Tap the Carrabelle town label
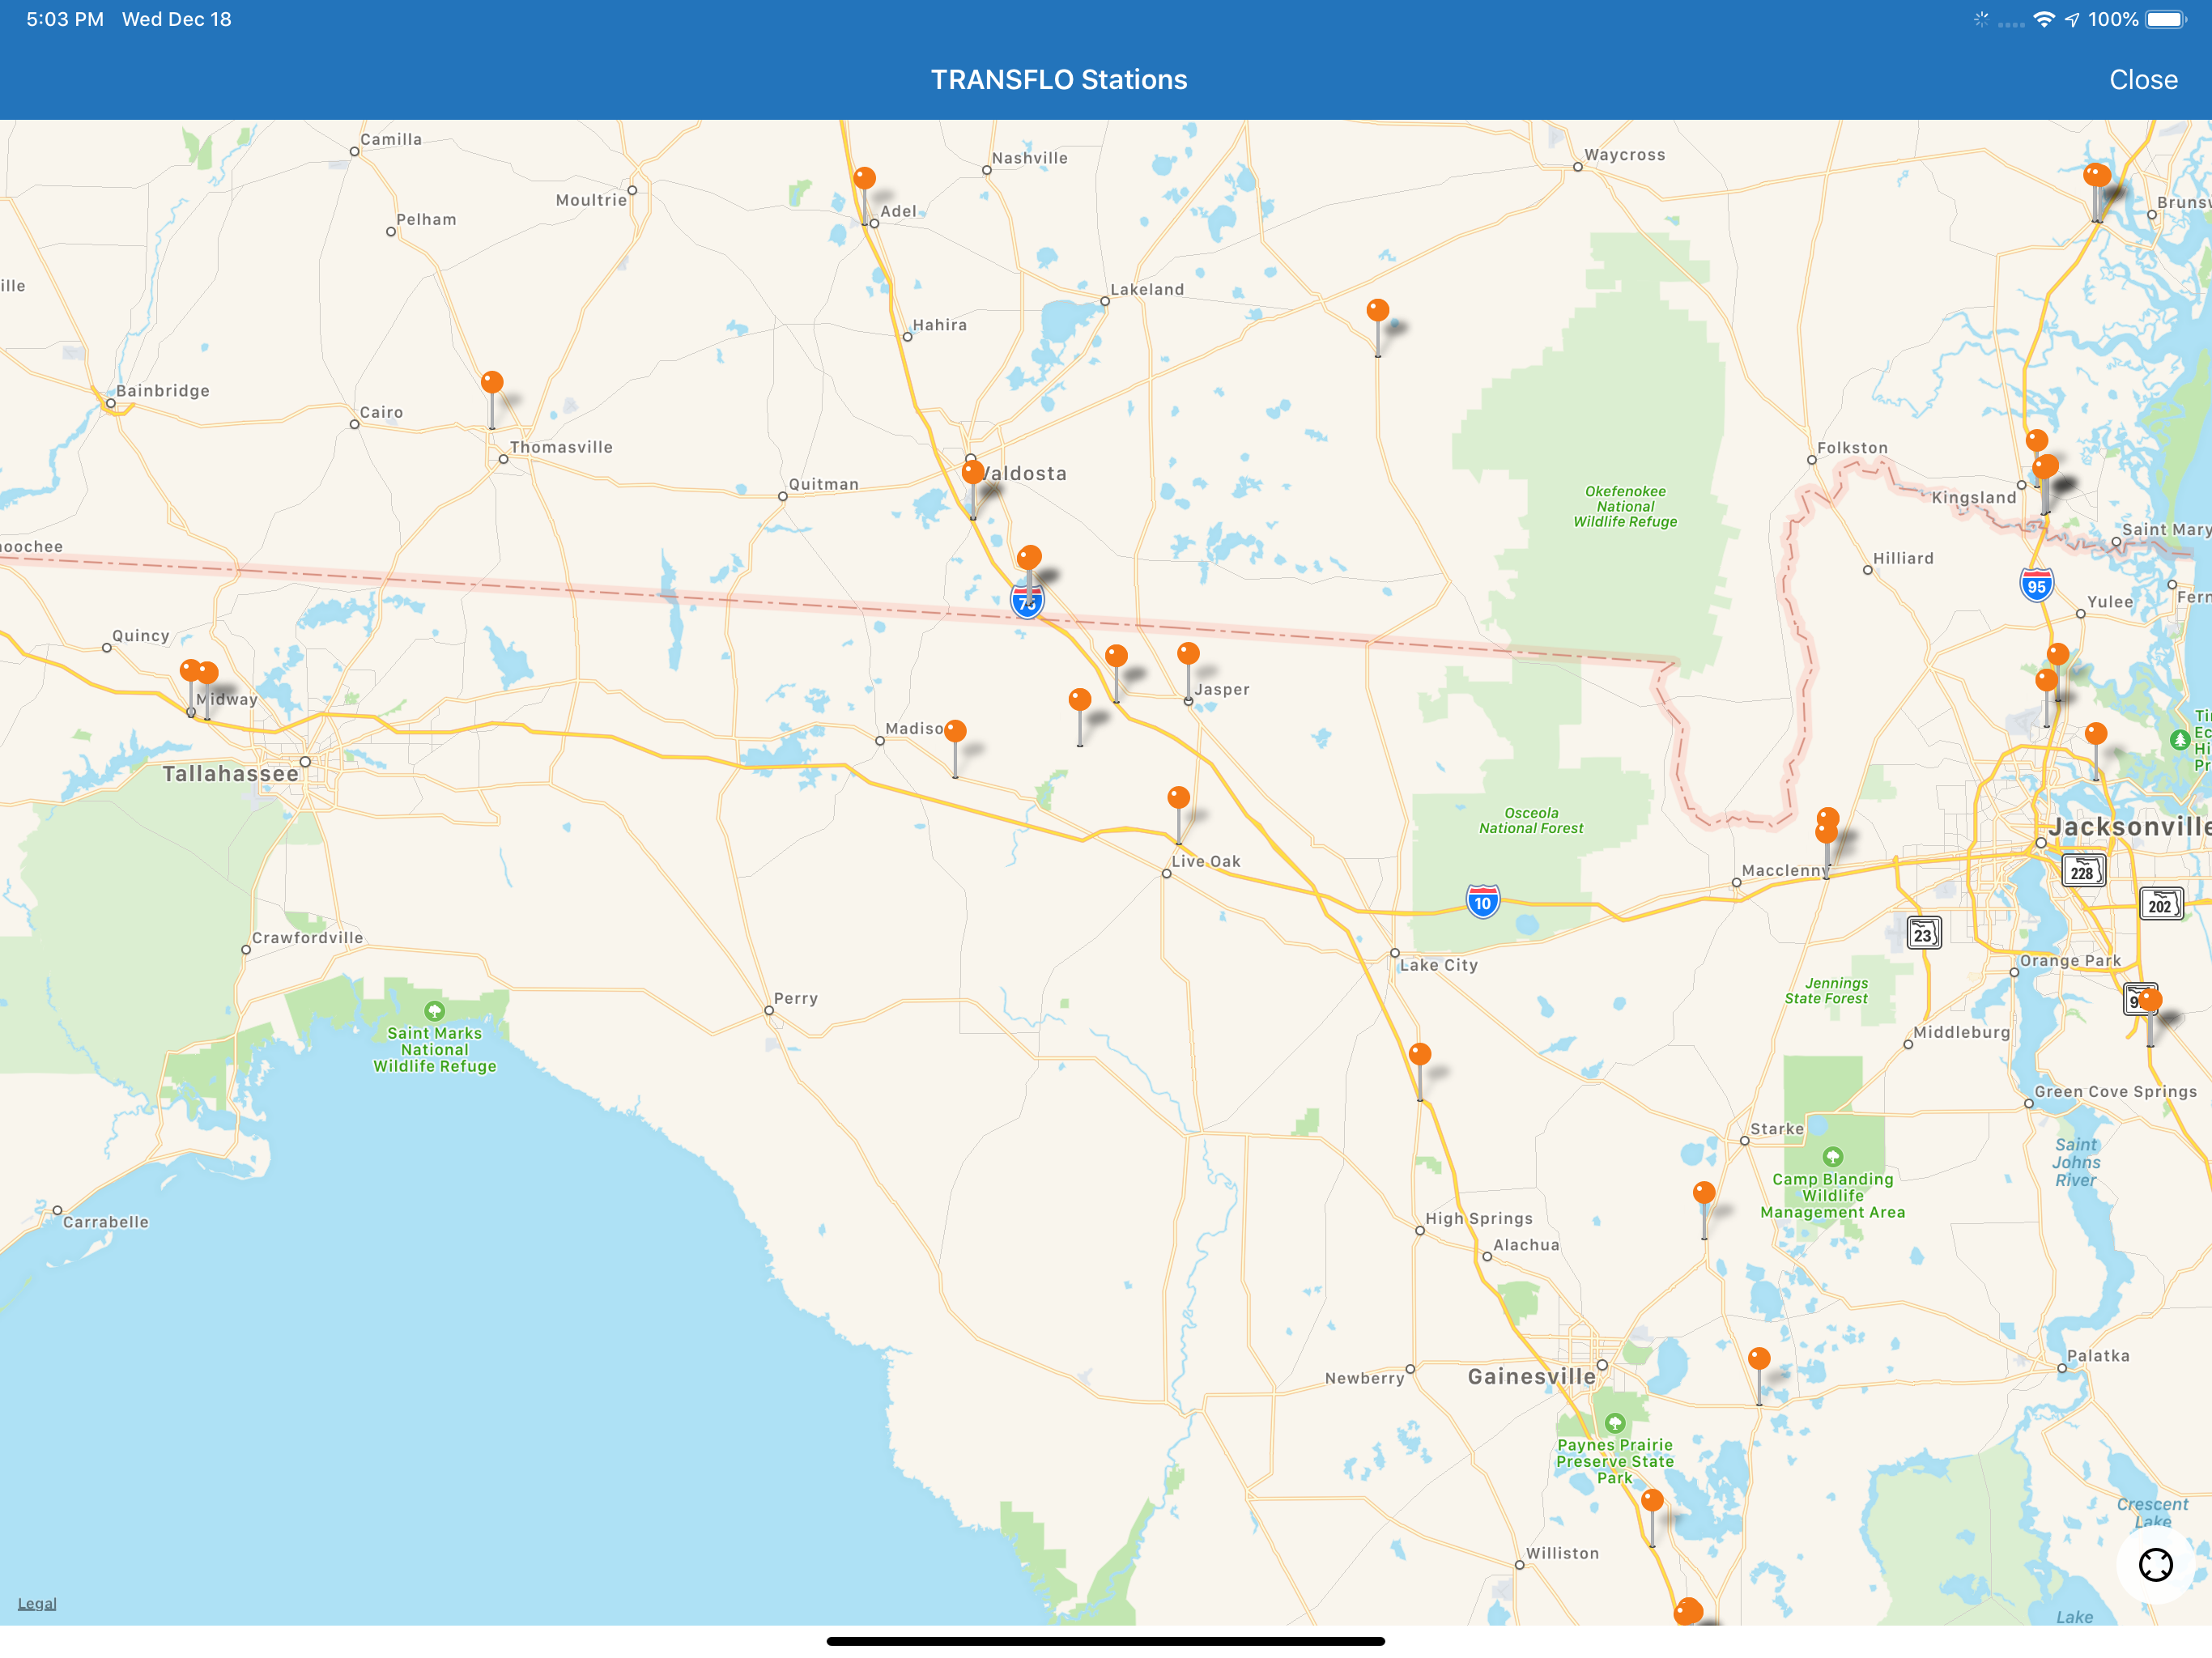The height and width of the screenshot is (1658, 2212). (106, 1222)
